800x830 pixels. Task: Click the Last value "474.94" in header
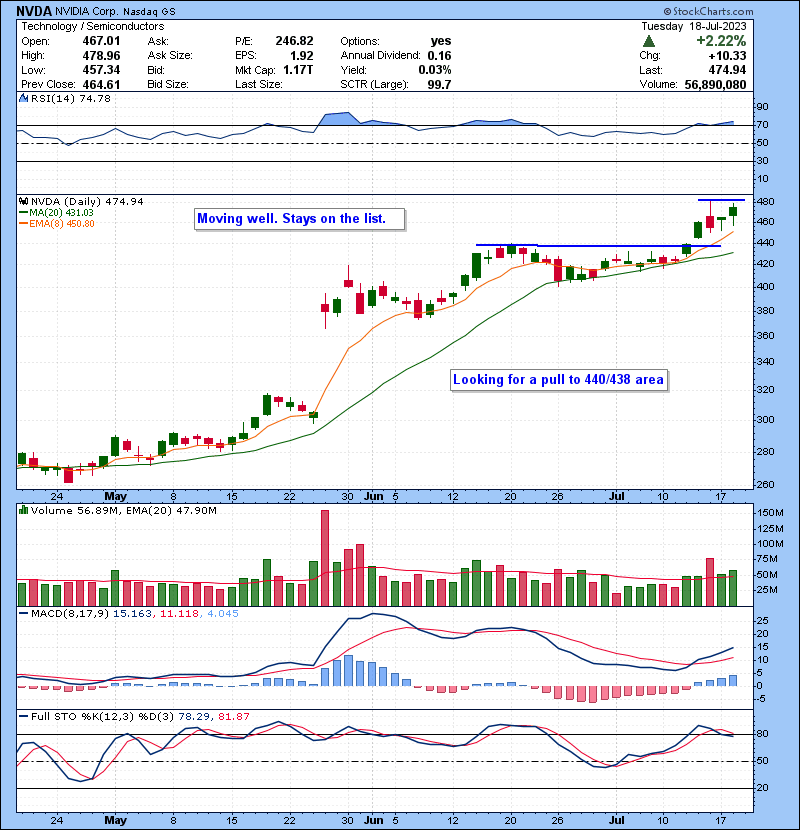click(x=727, y=70)
